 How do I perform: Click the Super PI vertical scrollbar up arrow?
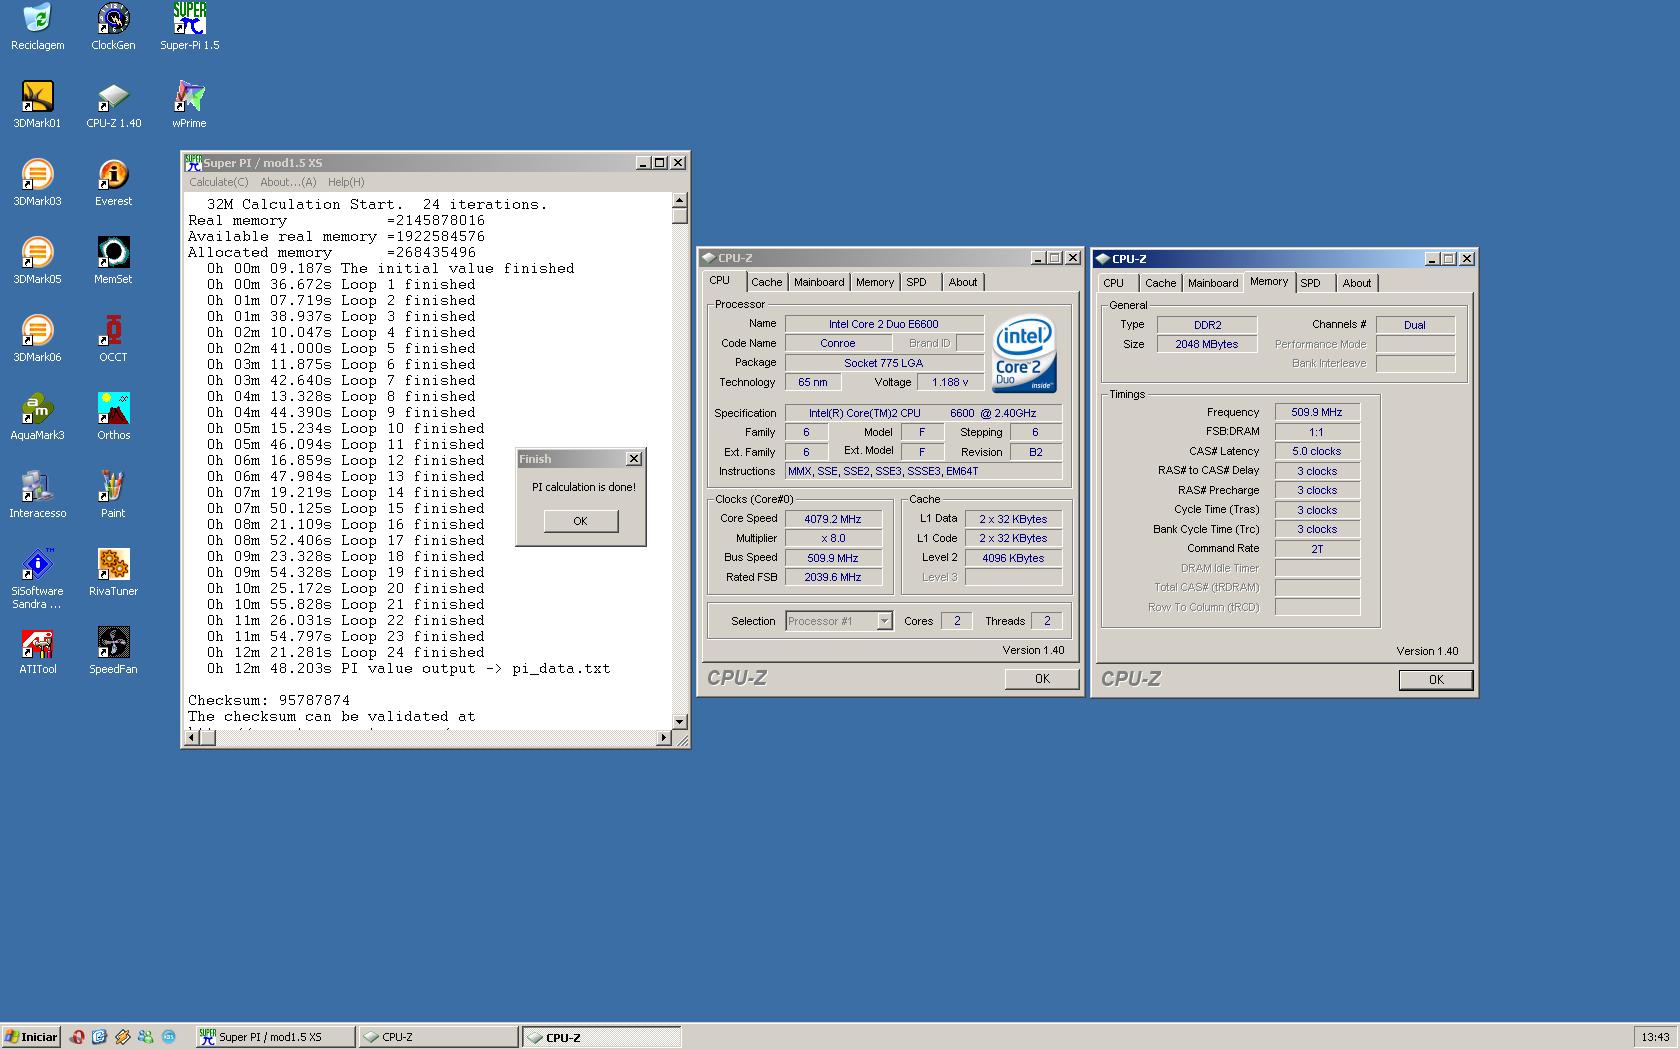(680, 200)
